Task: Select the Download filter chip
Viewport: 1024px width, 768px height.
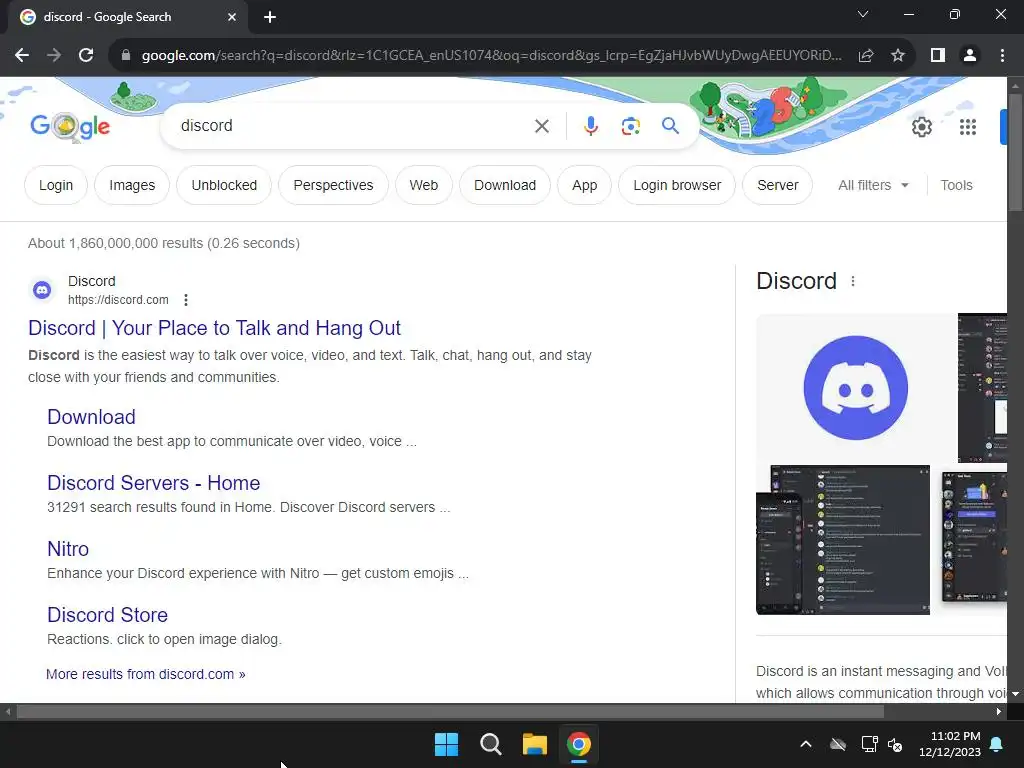Action: coord(505,185)
